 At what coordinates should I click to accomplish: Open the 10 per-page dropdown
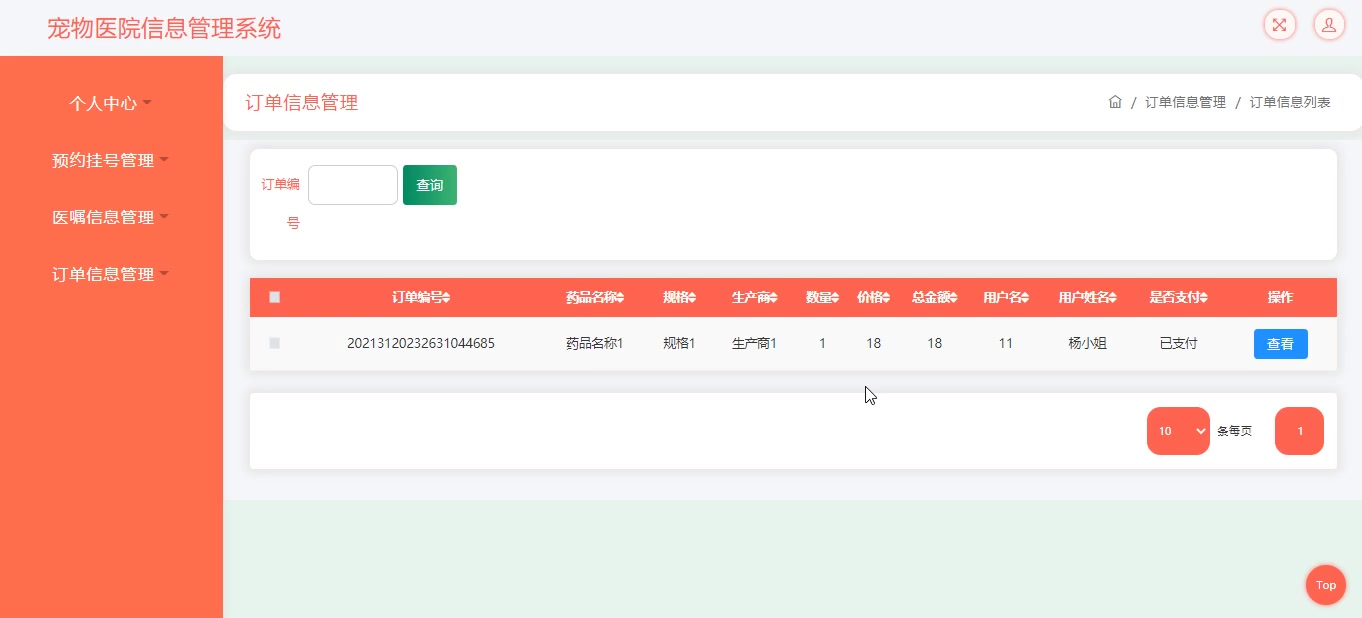click(1178, 431)
